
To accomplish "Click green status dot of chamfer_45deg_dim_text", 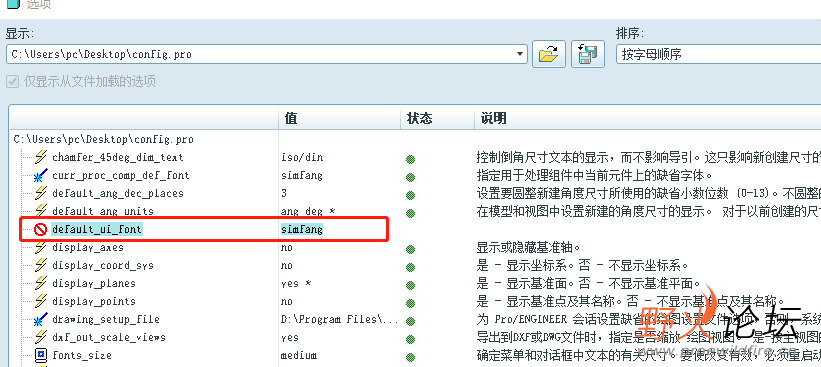I will coord(410,159).
